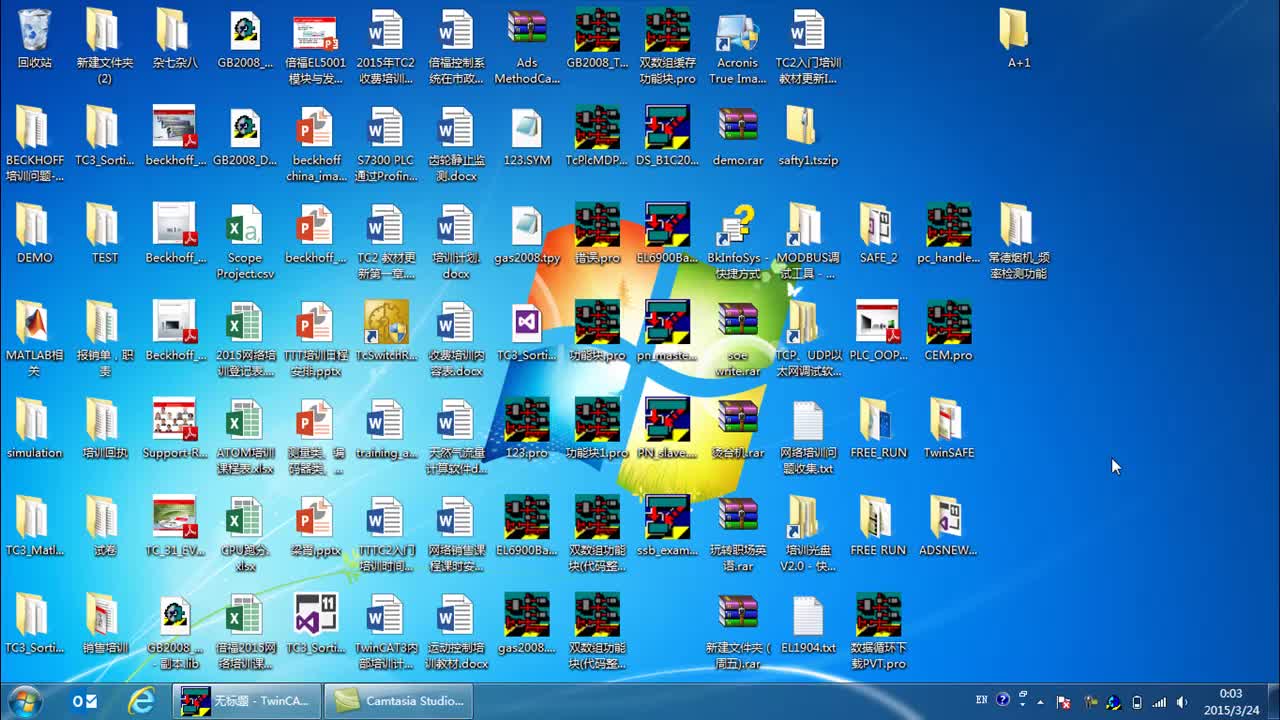
Task: Show hidden system tray icons
Action: 1042,702
